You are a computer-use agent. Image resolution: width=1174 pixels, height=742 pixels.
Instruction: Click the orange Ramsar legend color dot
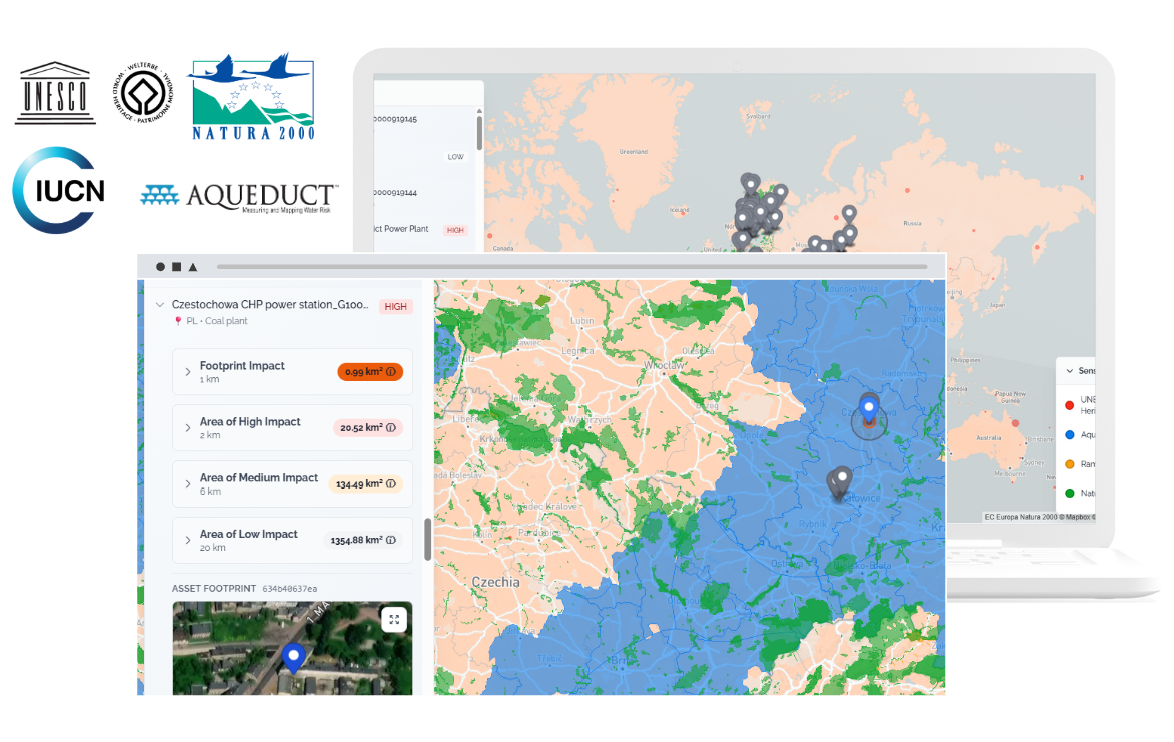(1069, 464)
